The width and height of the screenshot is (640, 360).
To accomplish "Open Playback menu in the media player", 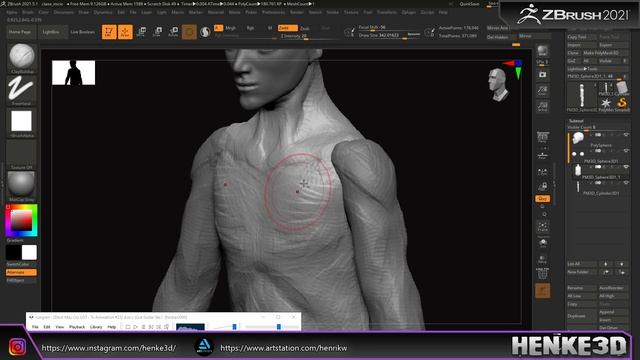I will point(77,327).
